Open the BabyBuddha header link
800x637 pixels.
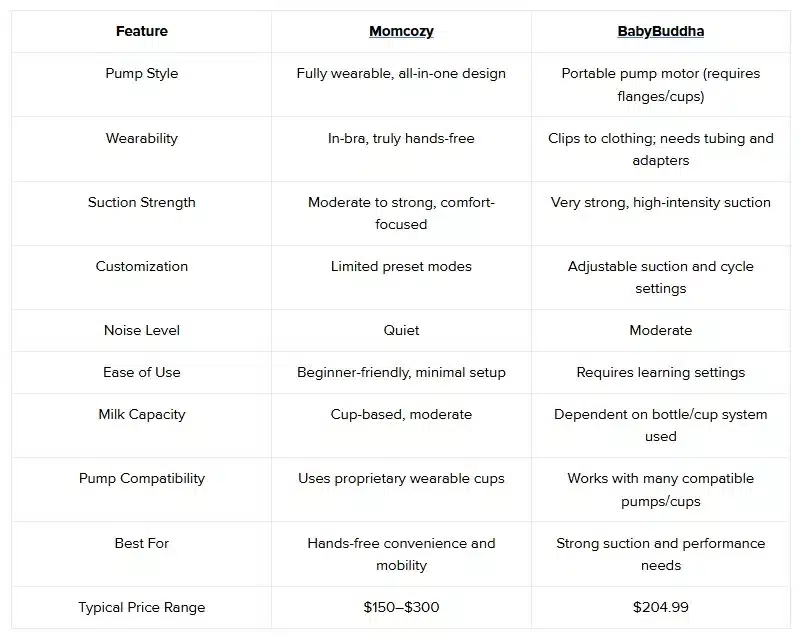click(660, 31)
